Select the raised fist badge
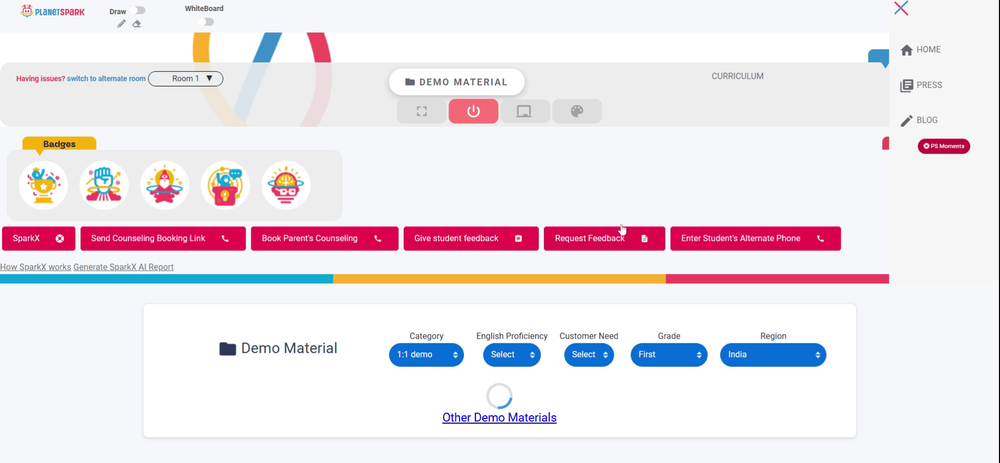Viewport: 1000px width, 463px height. pyautogui.click(x=104, y=185)
